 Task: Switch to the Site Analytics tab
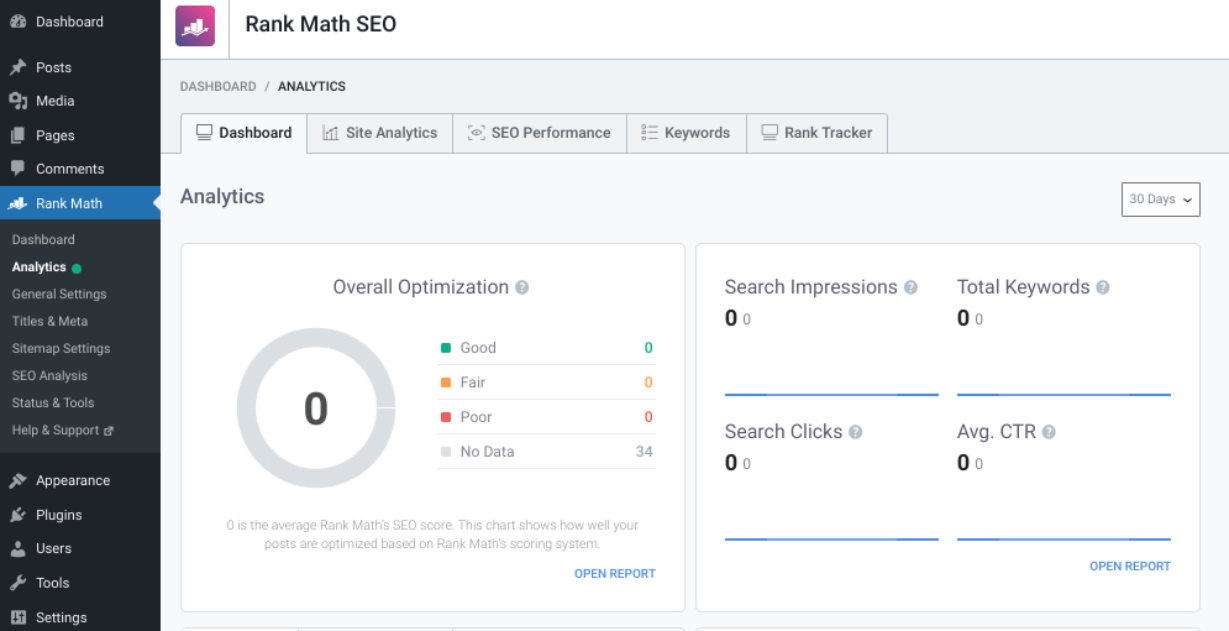click(x=380, y=133)
